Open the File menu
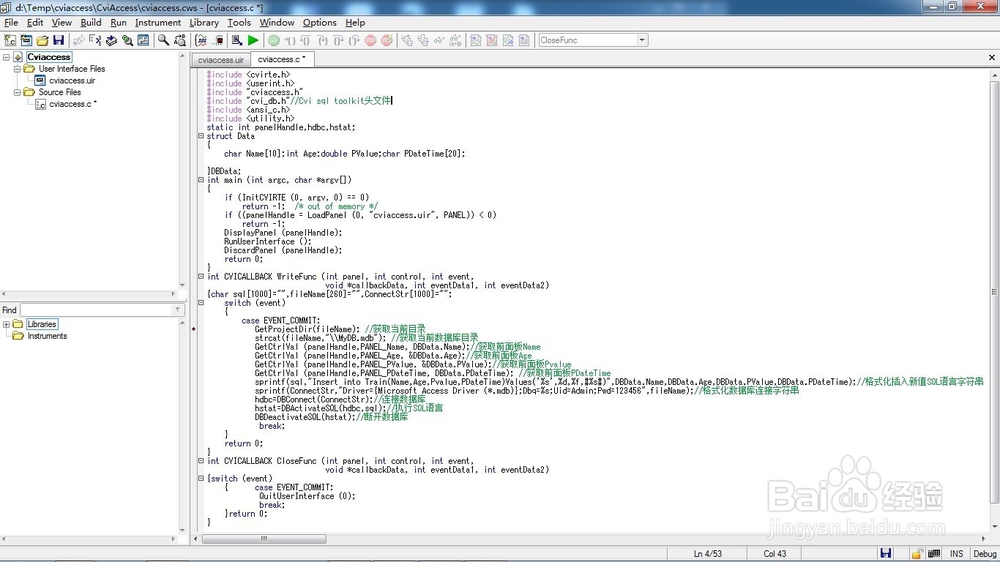 click(x=11, y=22)
